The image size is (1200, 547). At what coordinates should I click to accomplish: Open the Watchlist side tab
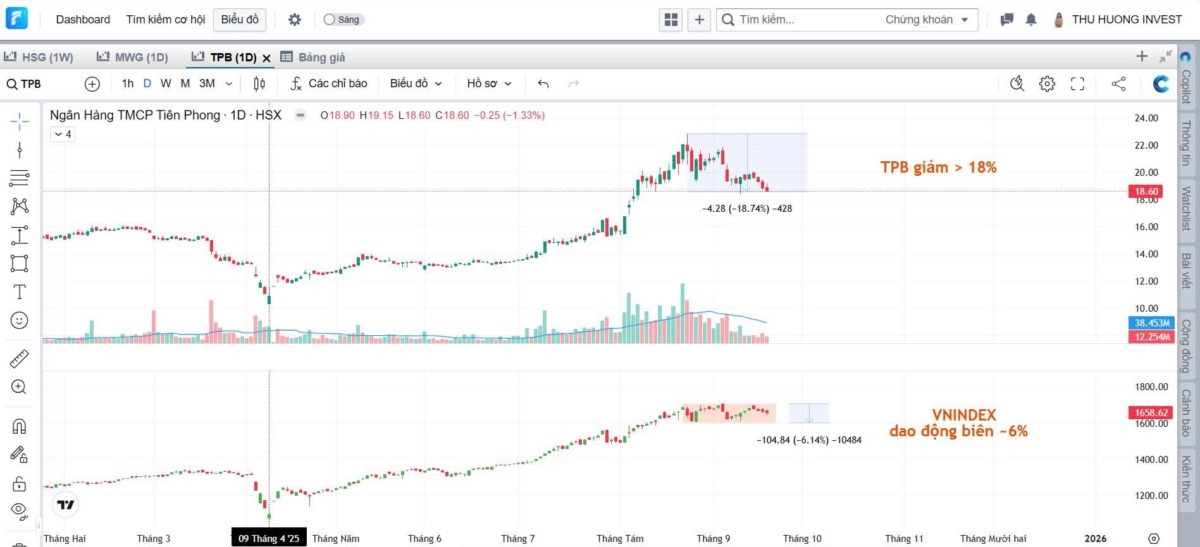click(x=1187, y=208)
